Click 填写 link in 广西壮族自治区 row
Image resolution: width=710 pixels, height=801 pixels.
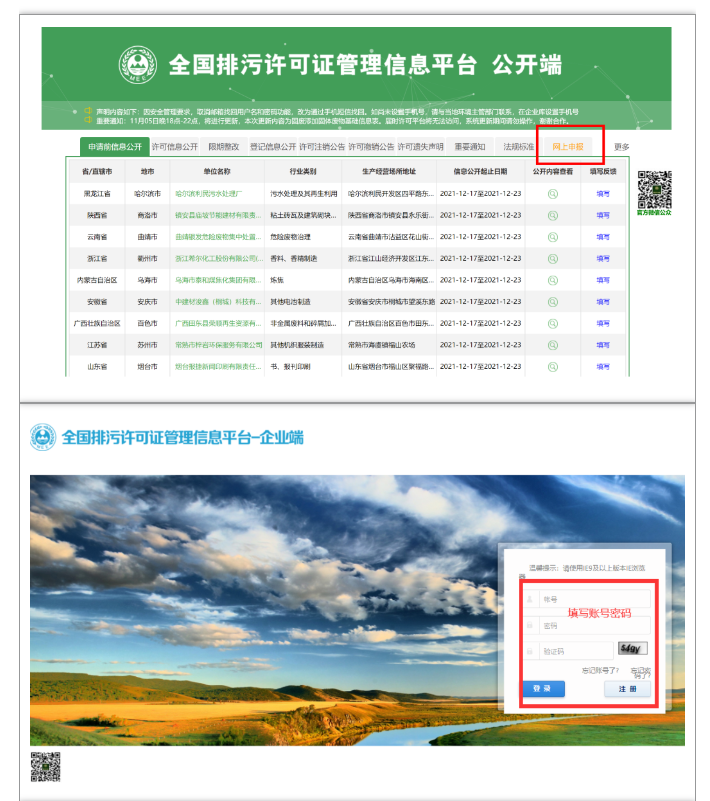(603, 323)
